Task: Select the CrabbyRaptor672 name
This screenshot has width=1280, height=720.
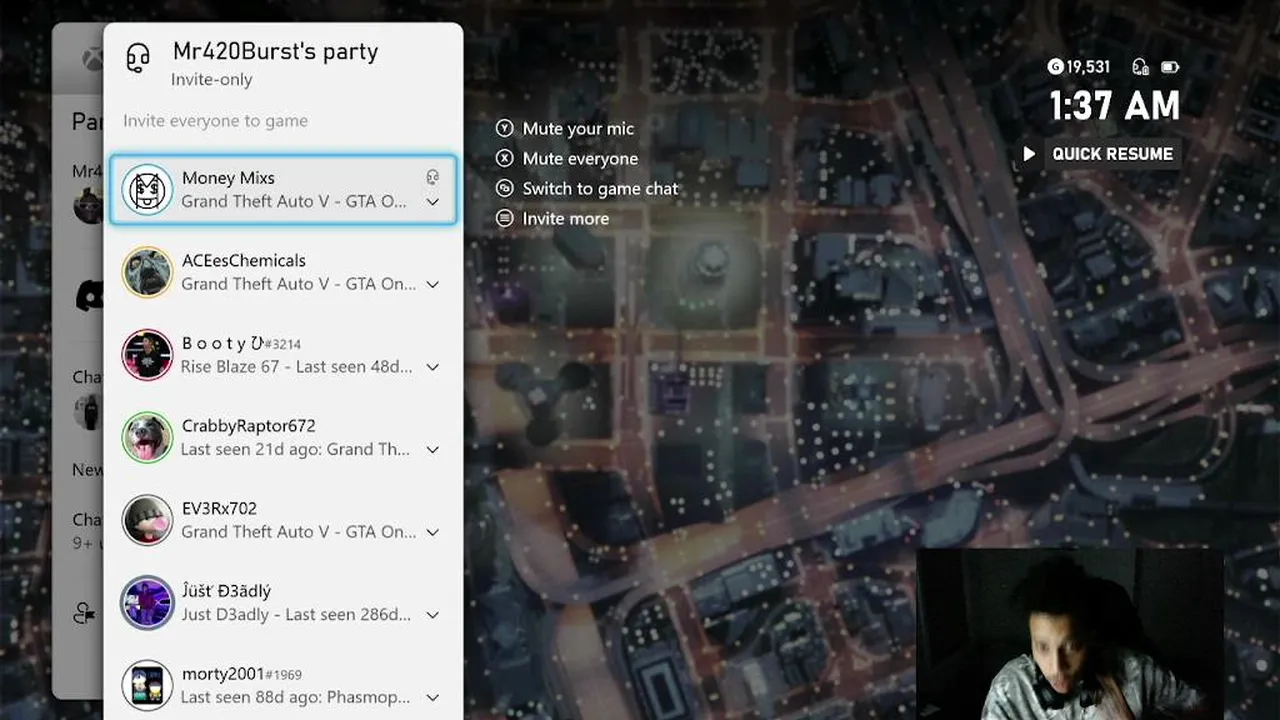Action: pyautogui.click(x=248, y=426)
